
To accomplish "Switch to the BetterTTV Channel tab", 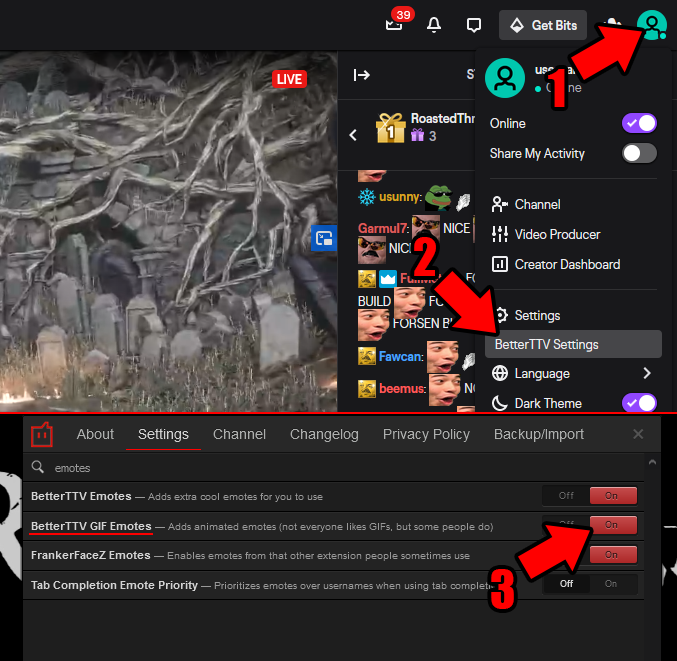I will (239, 434).
